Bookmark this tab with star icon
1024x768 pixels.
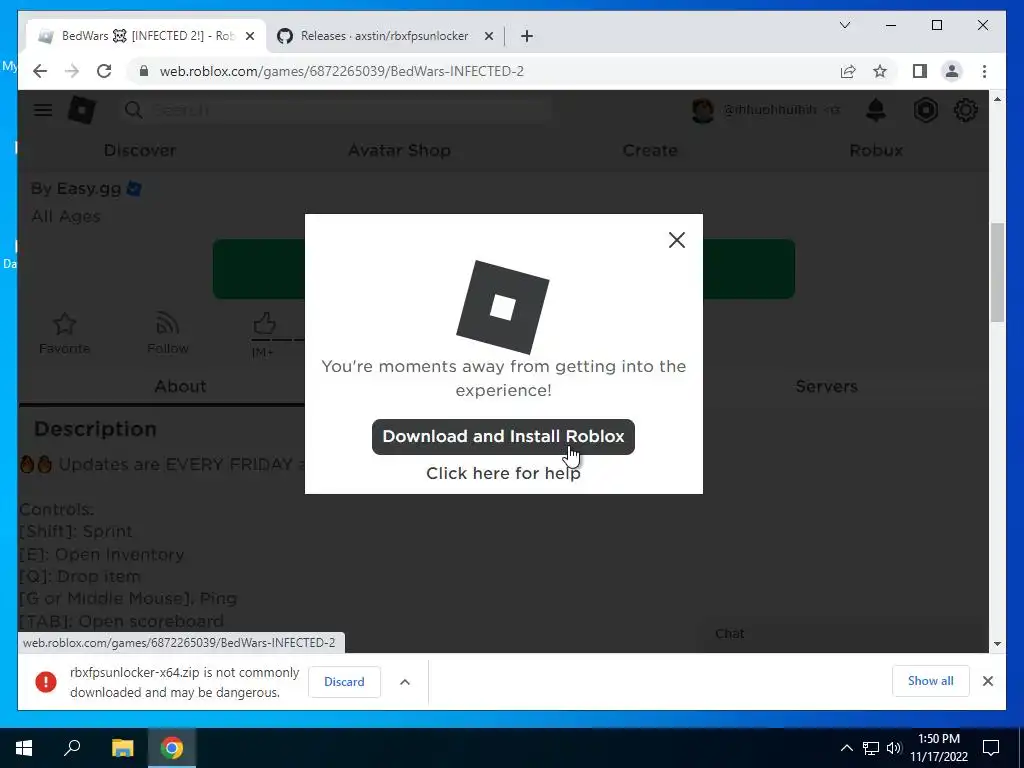[x=880, y=71]
